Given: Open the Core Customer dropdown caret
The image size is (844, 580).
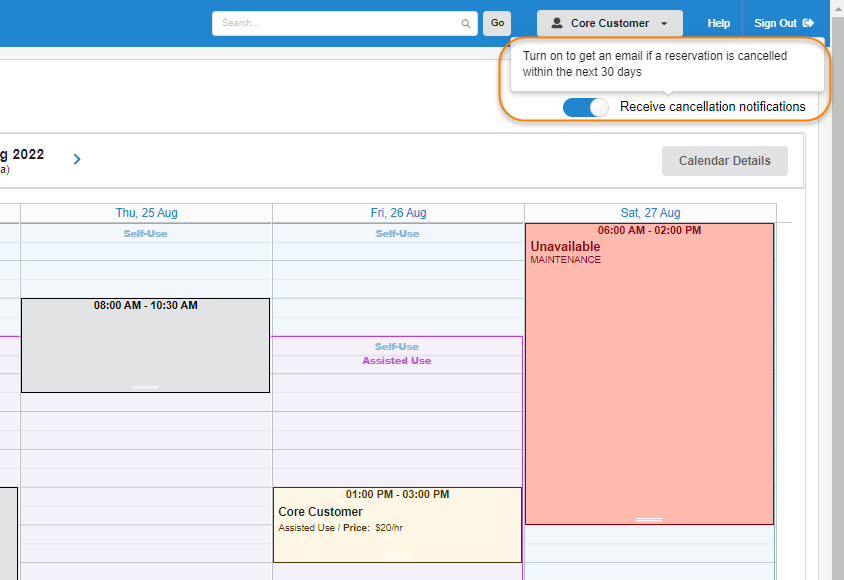Looking at the screenshot, I should click(664, 24).
